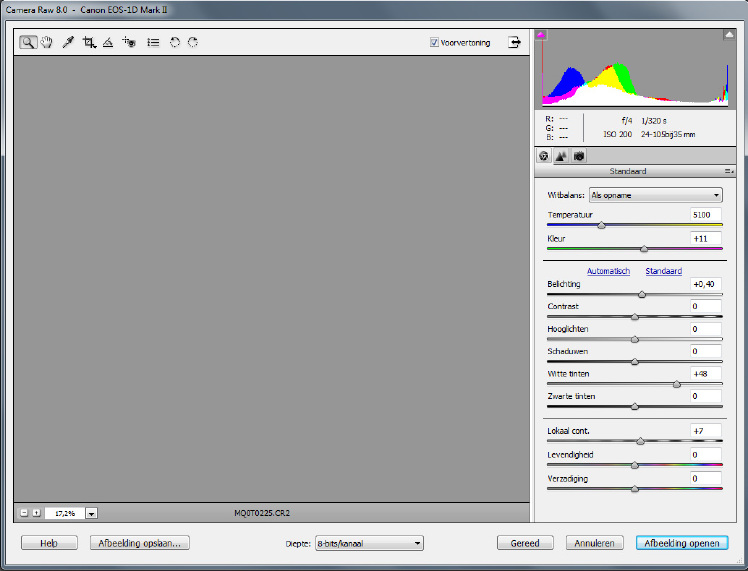748x571 pixels.
Task: Click the histogram display
Action: point(635,68)
